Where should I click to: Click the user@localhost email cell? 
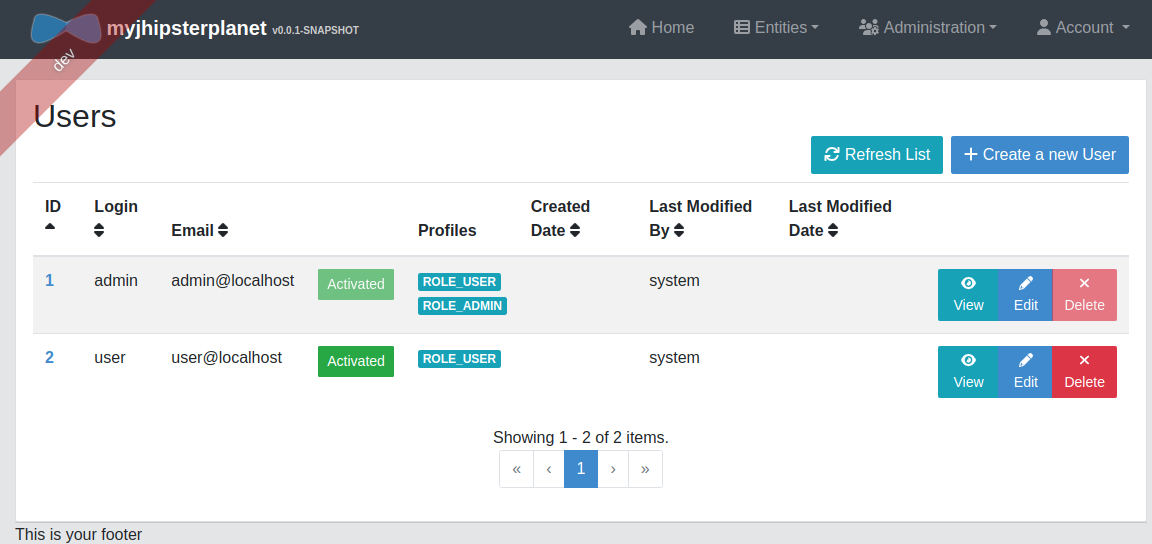[x=226, y=357]
